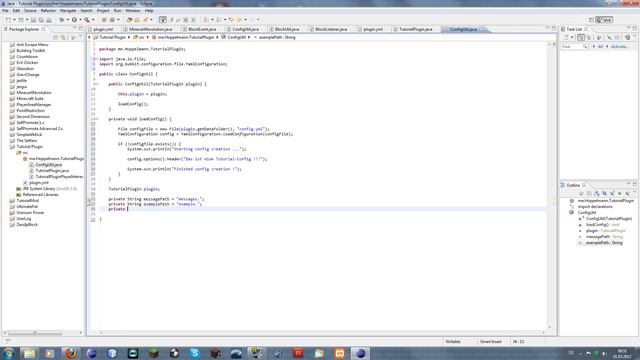Click me.Hoppelmann.TutorialPlugin in editor breadcrumb
The image size is (640, 360).
pyautogui.click(x=186, y=37)
